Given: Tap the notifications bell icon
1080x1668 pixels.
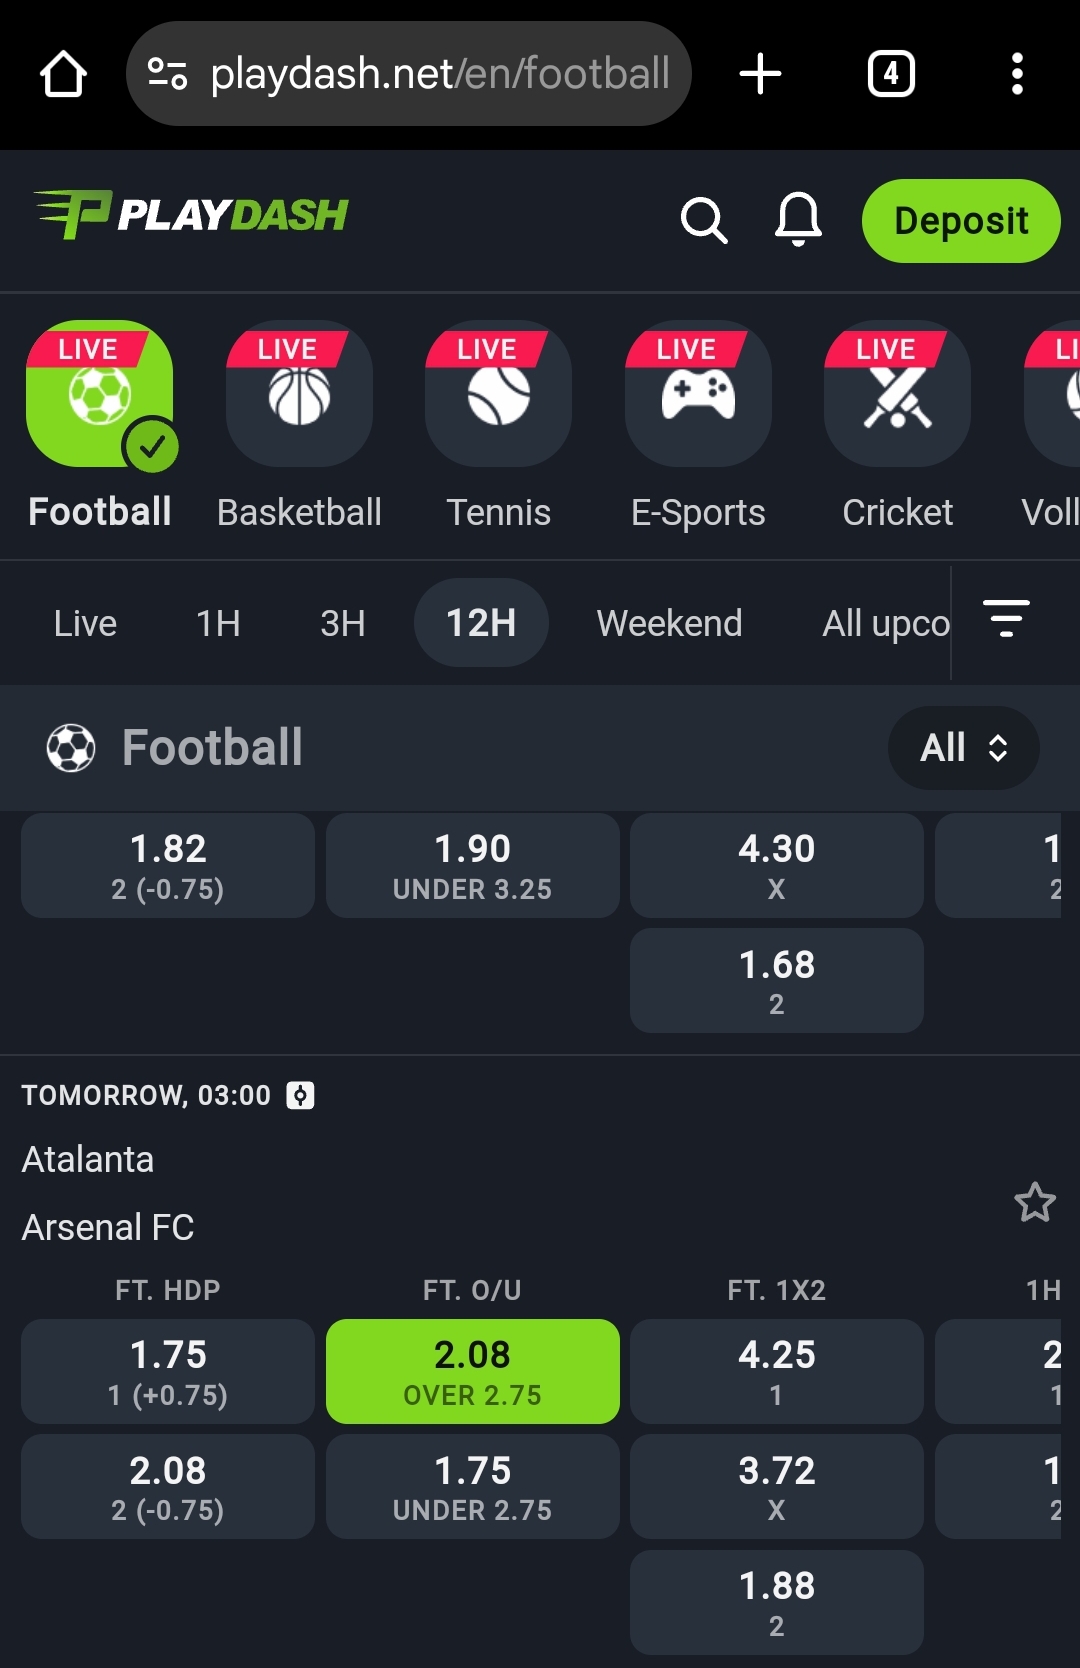Looking at the screenshot, I should pos(798,219).
